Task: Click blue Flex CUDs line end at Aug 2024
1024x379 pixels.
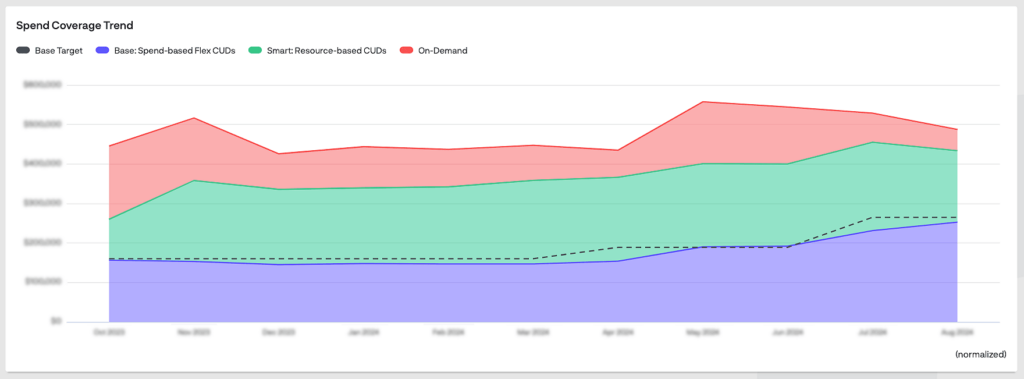Action: pos(957,222)
